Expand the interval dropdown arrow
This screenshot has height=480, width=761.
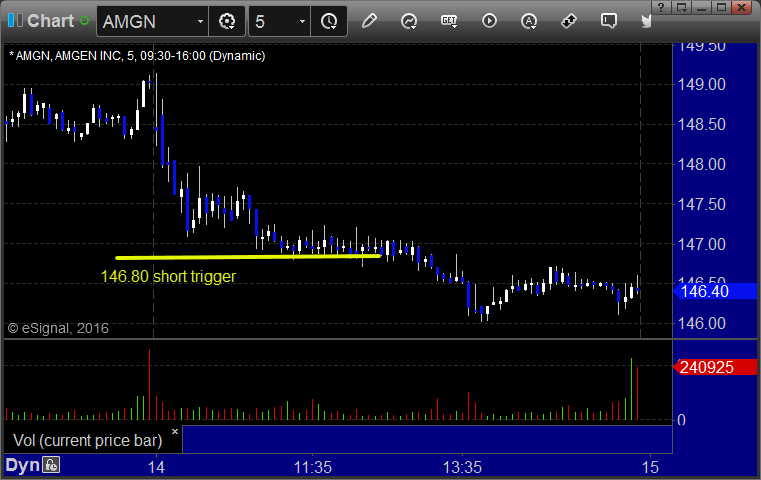302,21
